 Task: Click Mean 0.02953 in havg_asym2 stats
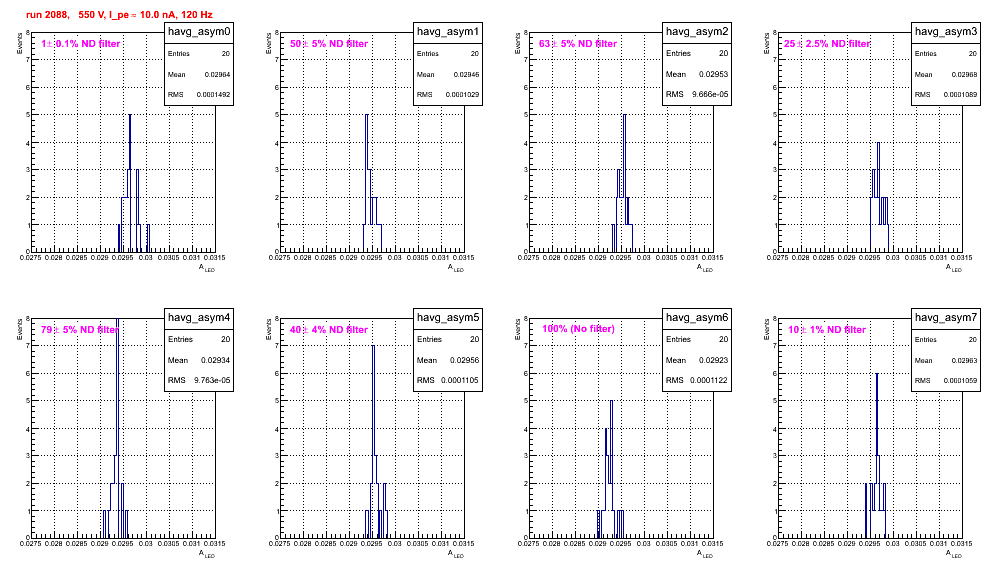tap(697, 74)
